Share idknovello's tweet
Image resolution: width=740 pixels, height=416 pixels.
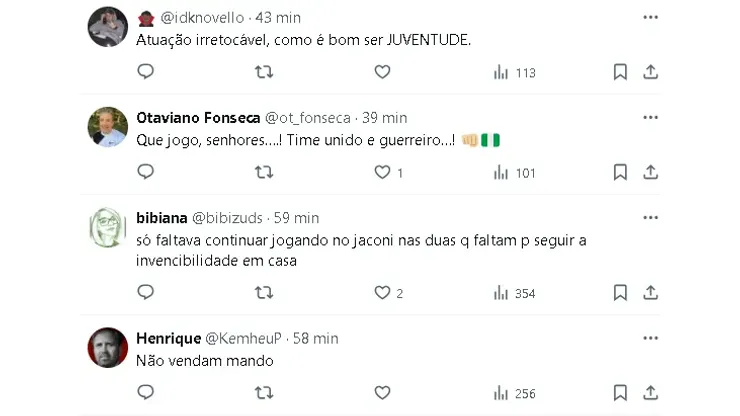click(x=650, y=72)
